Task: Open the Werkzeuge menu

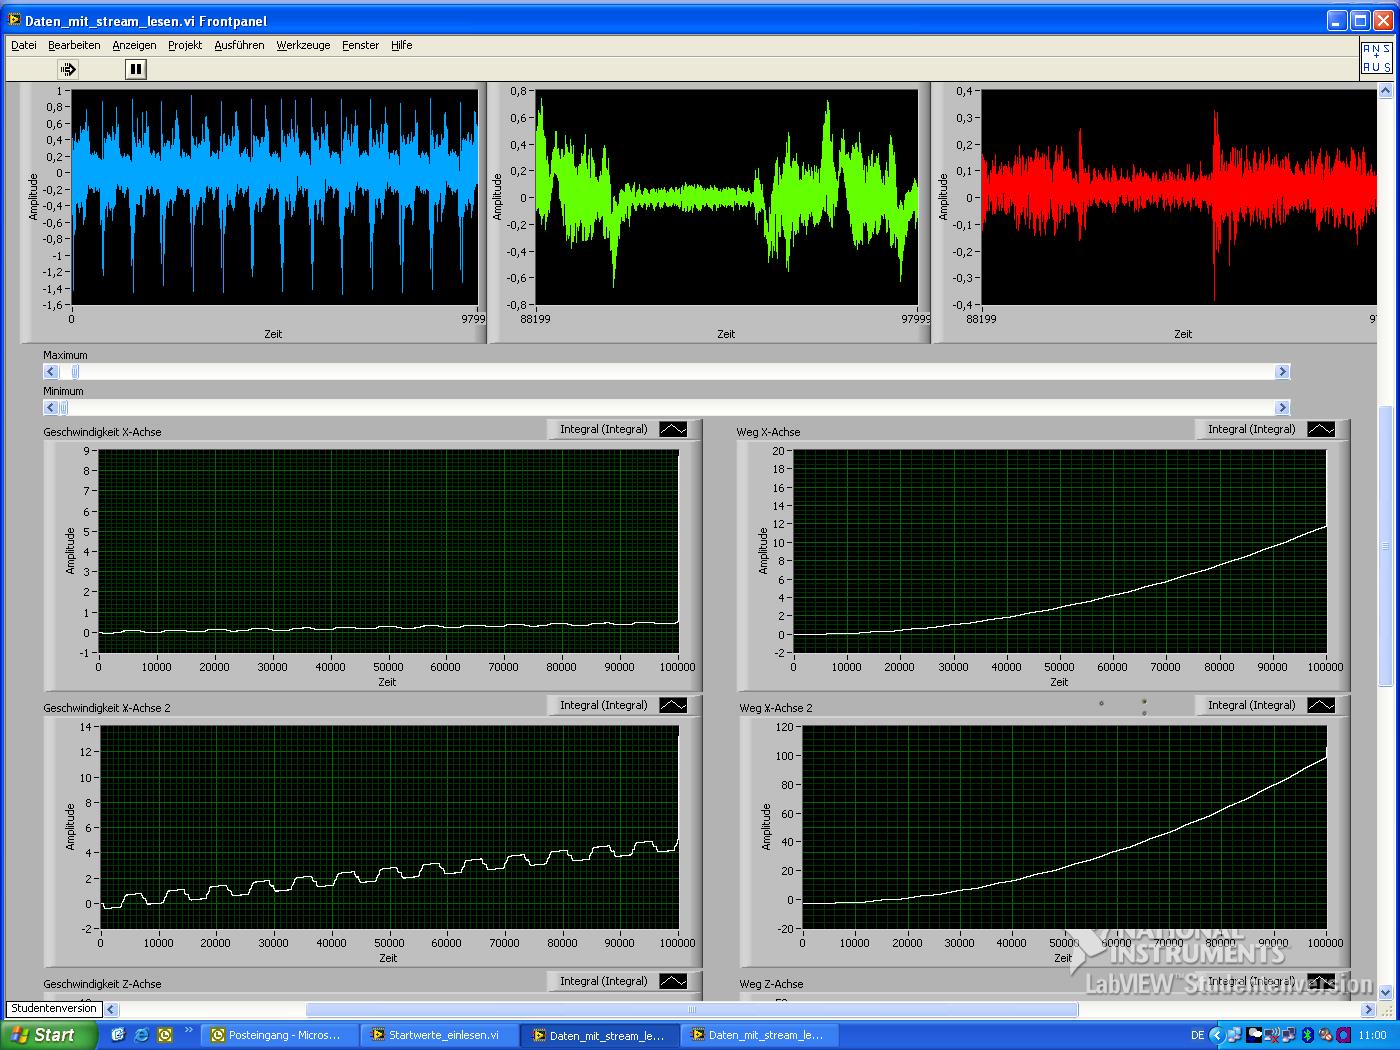Action: [x=303, y=45]
